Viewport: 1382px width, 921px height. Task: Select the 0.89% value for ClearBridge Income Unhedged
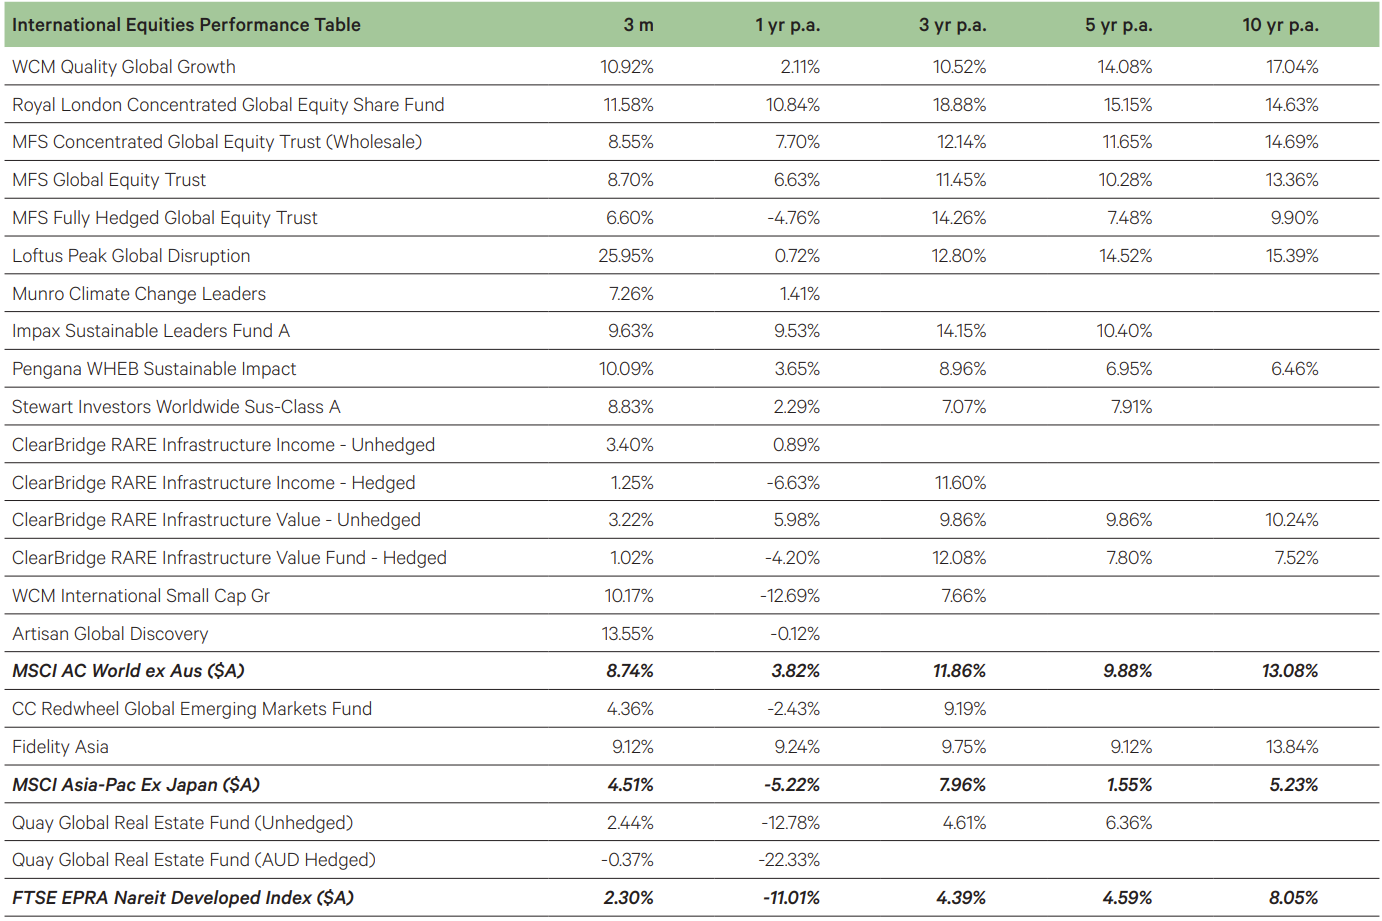pyautogui.click(x=797, y=445)
